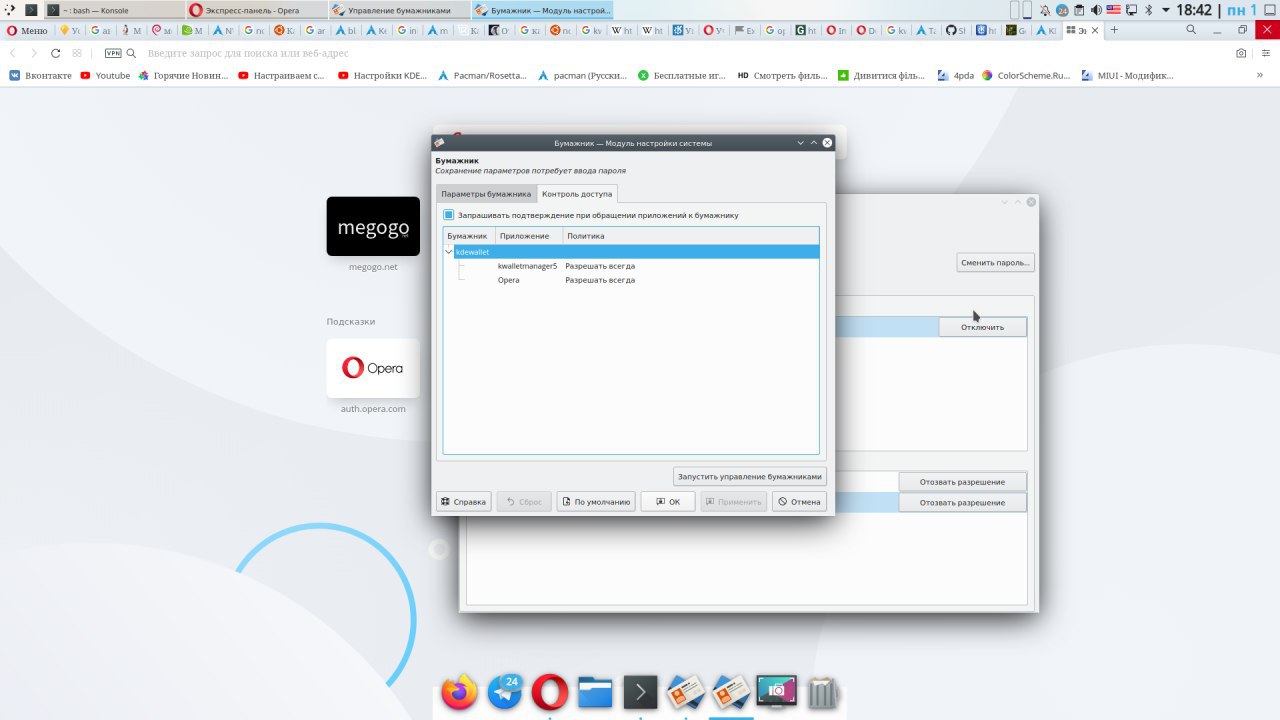Open Opera easy setup sliders icon
1280x720 pixels.
[1267, 53]
